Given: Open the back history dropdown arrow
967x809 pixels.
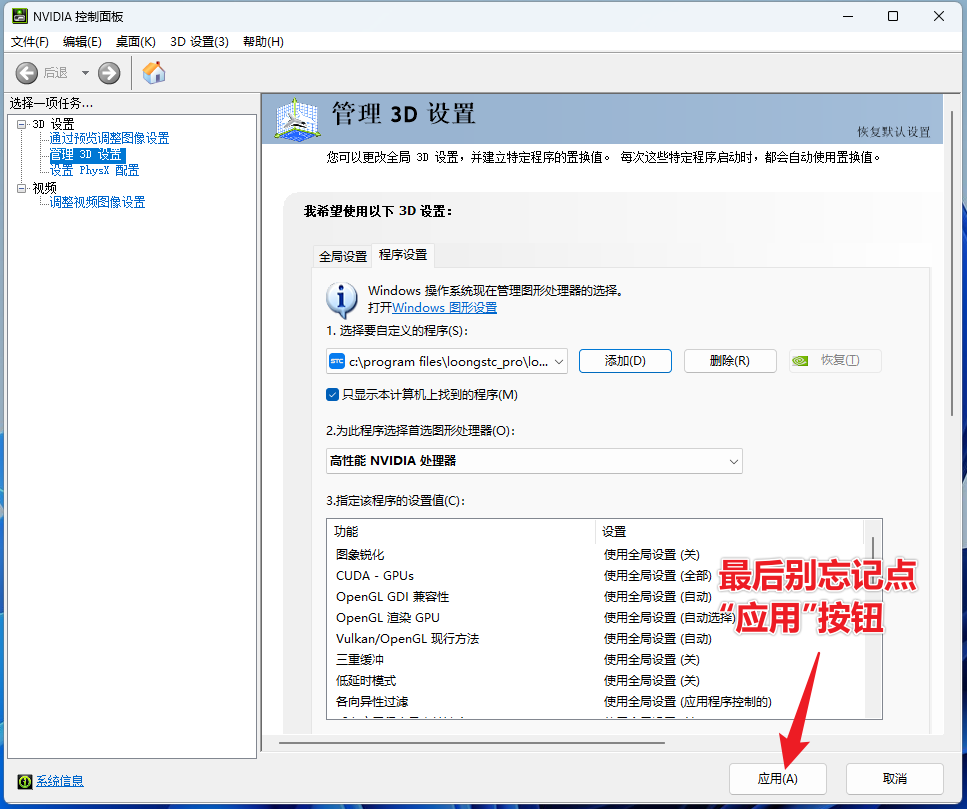Looking at the screenshot, I should [85, 73].
